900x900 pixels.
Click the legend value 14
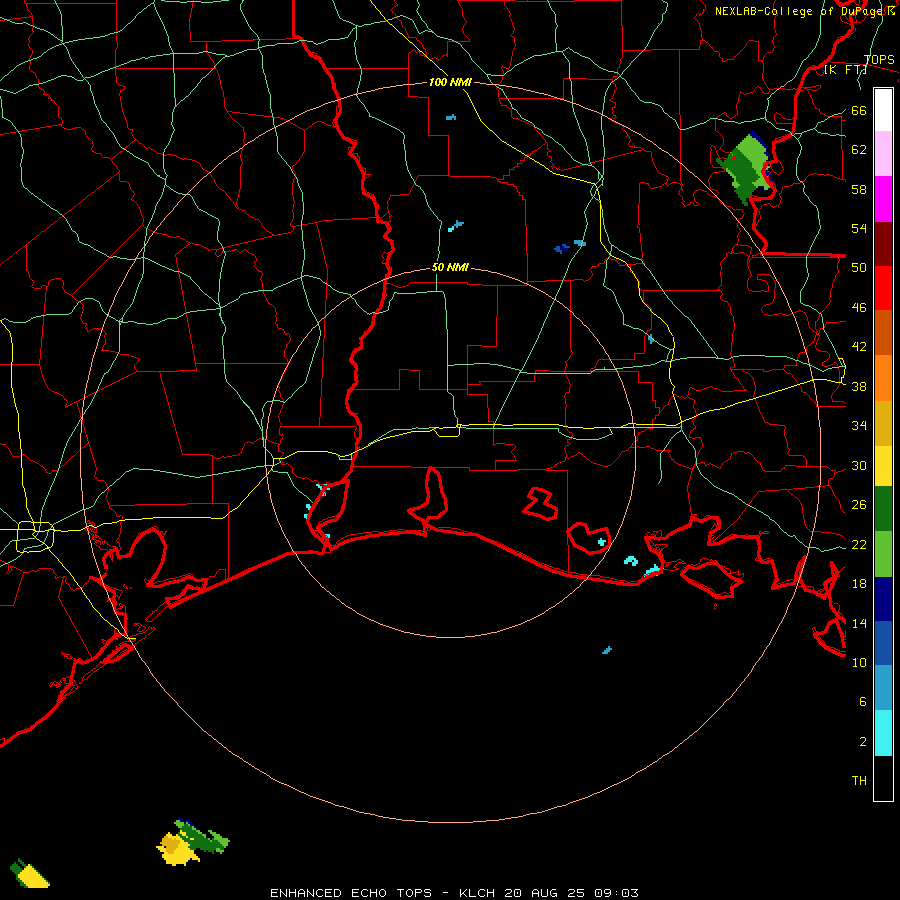point(859,623)
